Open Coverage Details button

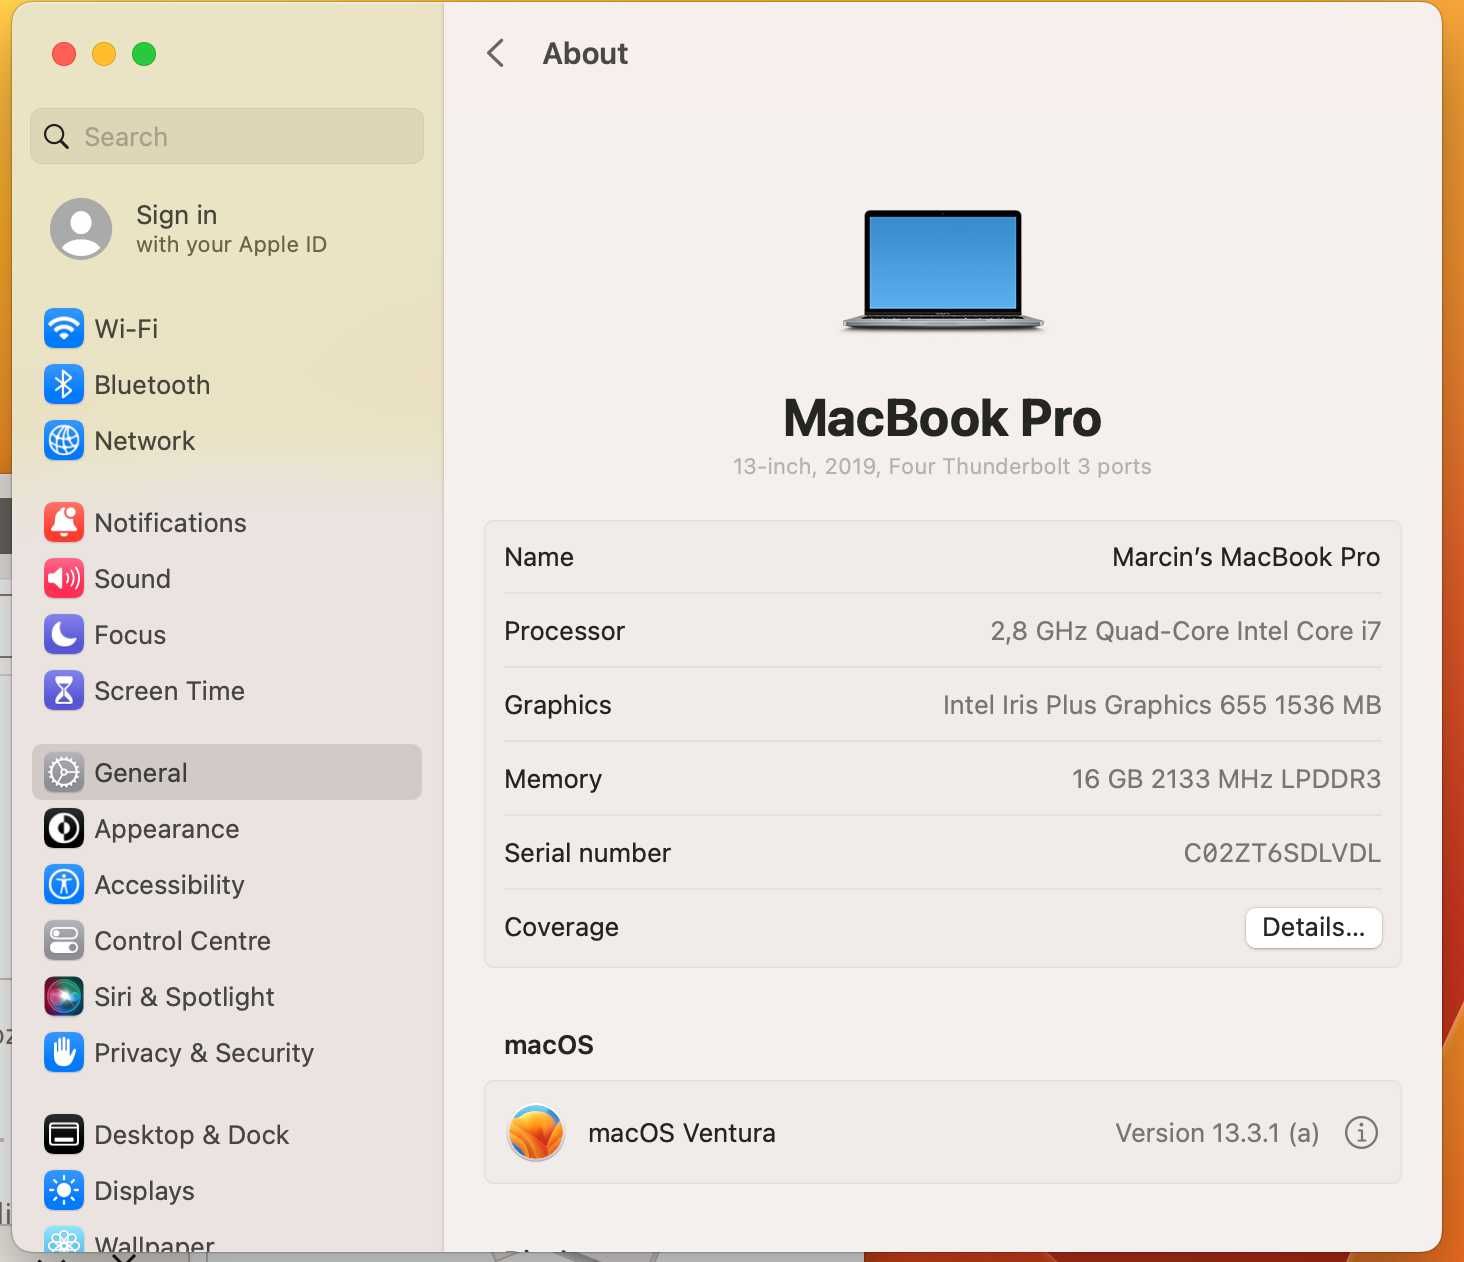1313,927
